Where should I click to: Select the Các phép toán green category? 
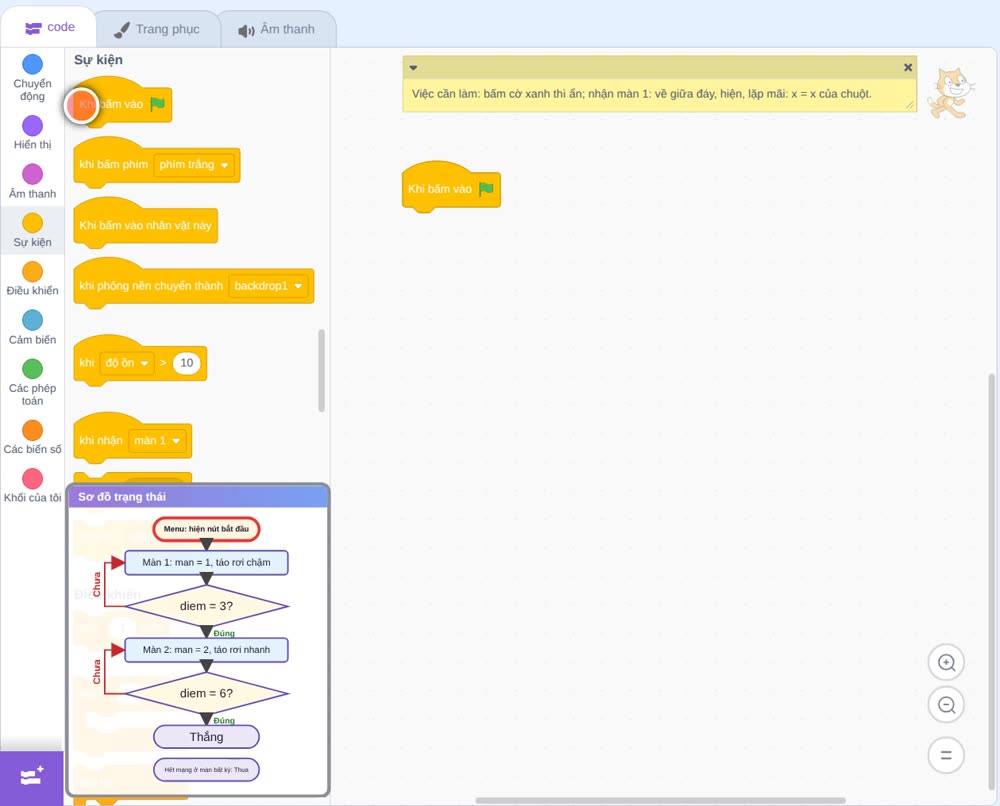(x=33, y=383)
